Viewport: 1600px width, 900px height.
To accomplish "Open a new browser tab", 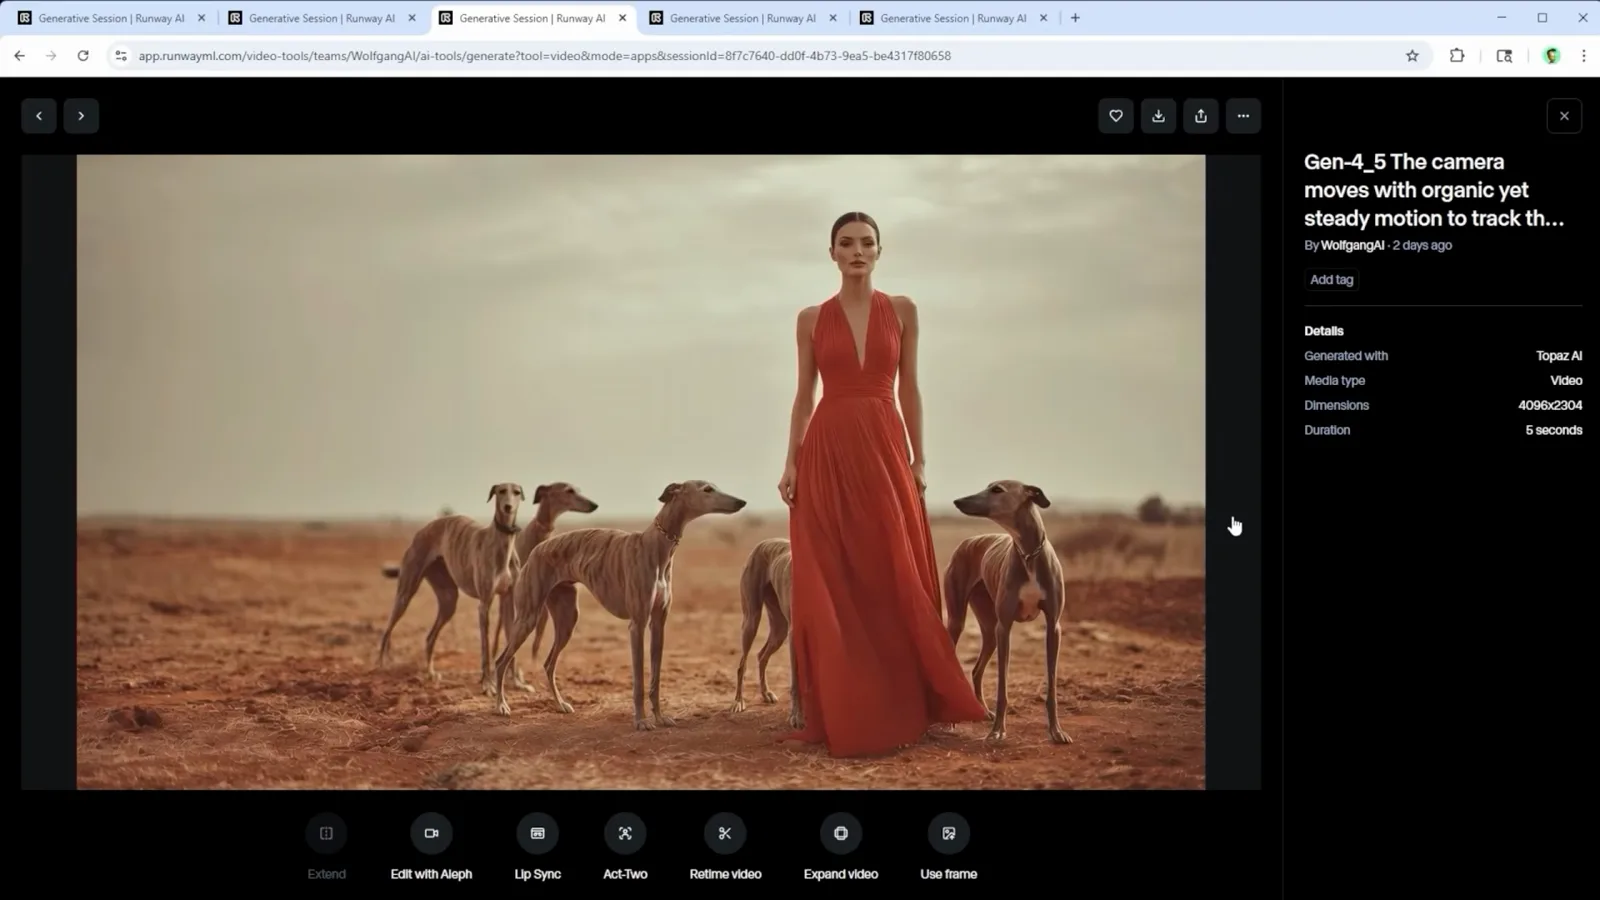I will pos(1075,18).
